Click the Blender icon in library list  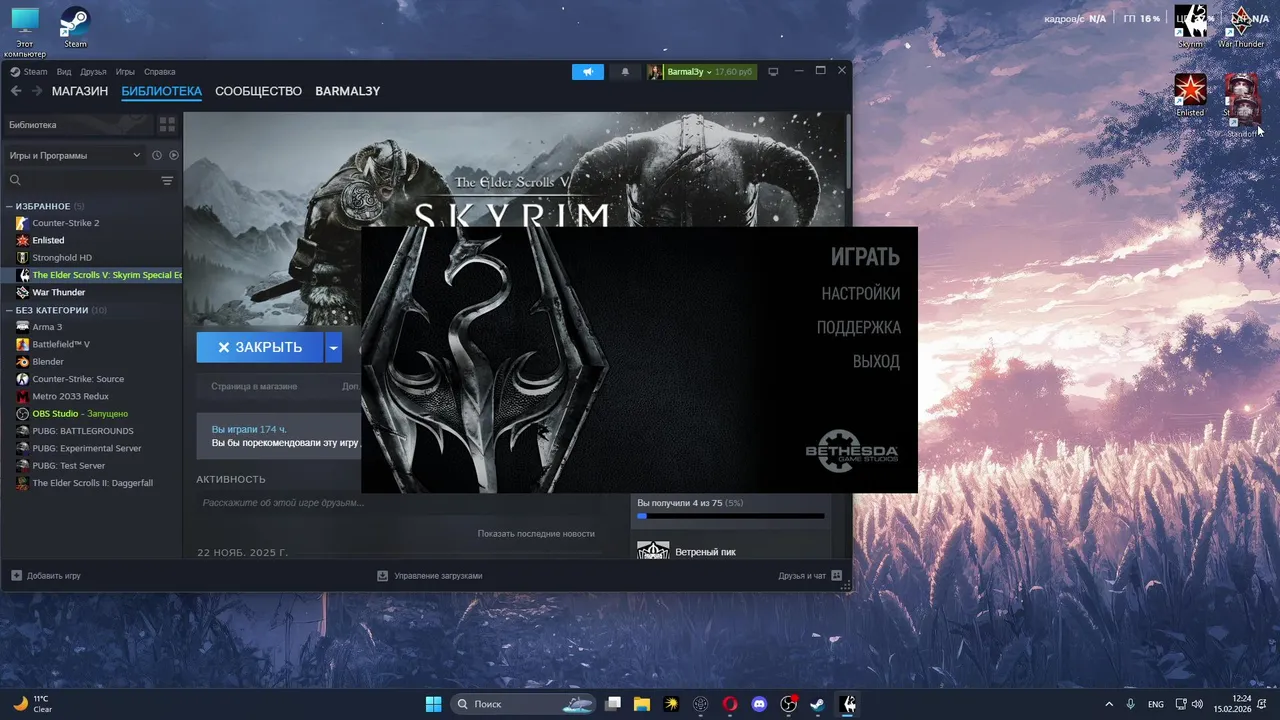(22, 362)
